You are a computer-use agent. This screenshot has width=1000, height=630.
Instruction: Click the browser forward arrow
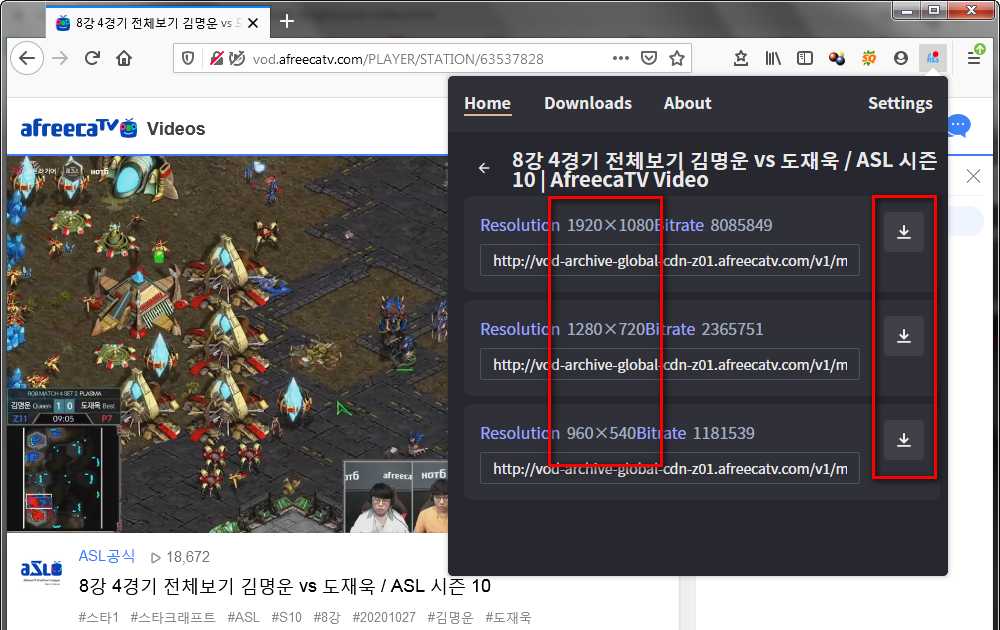(x=60, y=59)
